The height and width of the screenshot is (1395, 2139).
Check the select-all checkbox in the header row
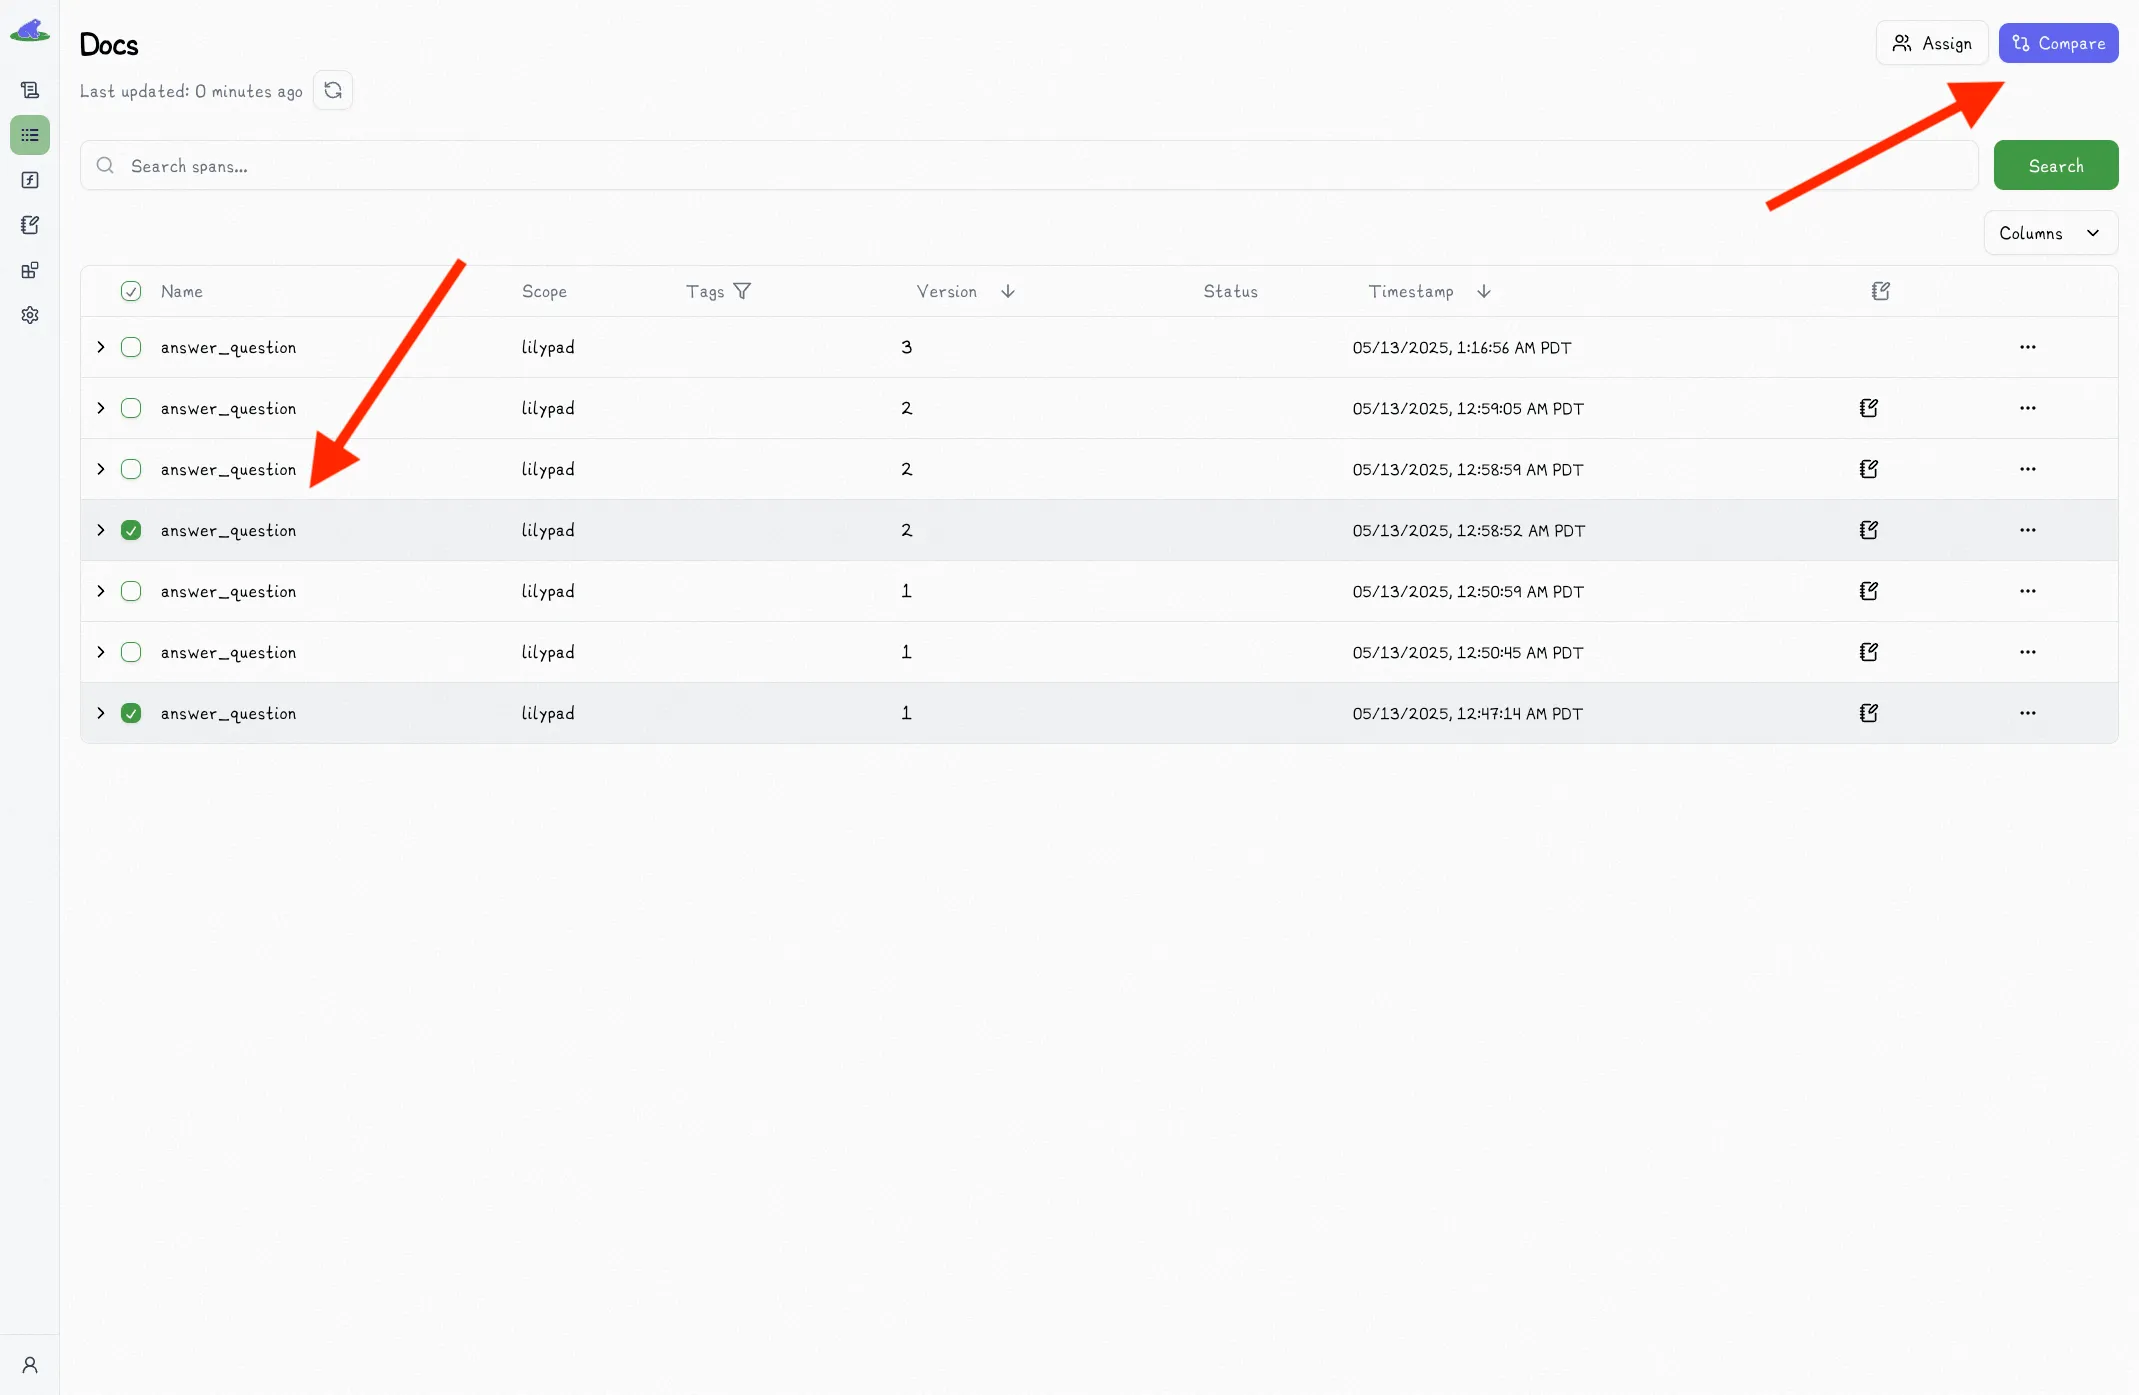click(x=131, y=291)
